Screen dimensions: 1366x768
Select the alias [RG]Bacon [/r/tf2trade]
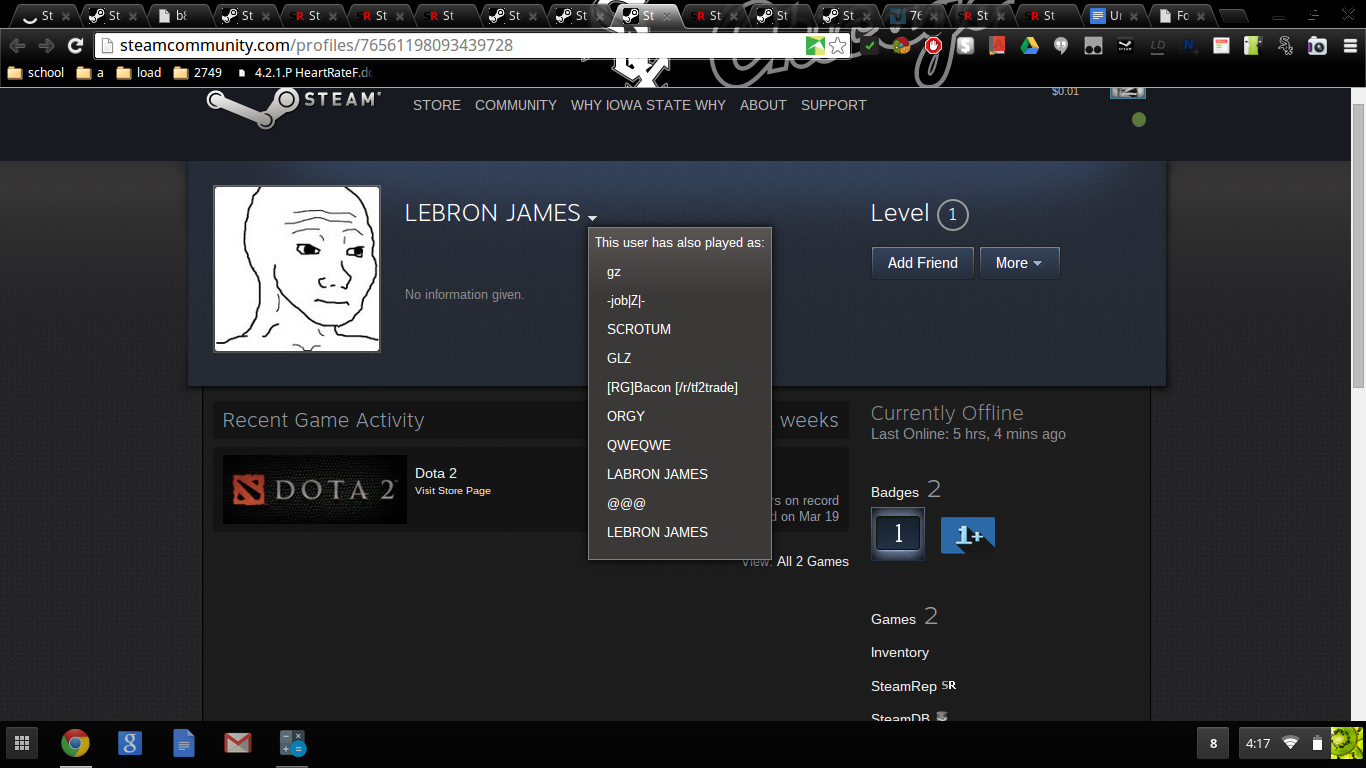672,387
